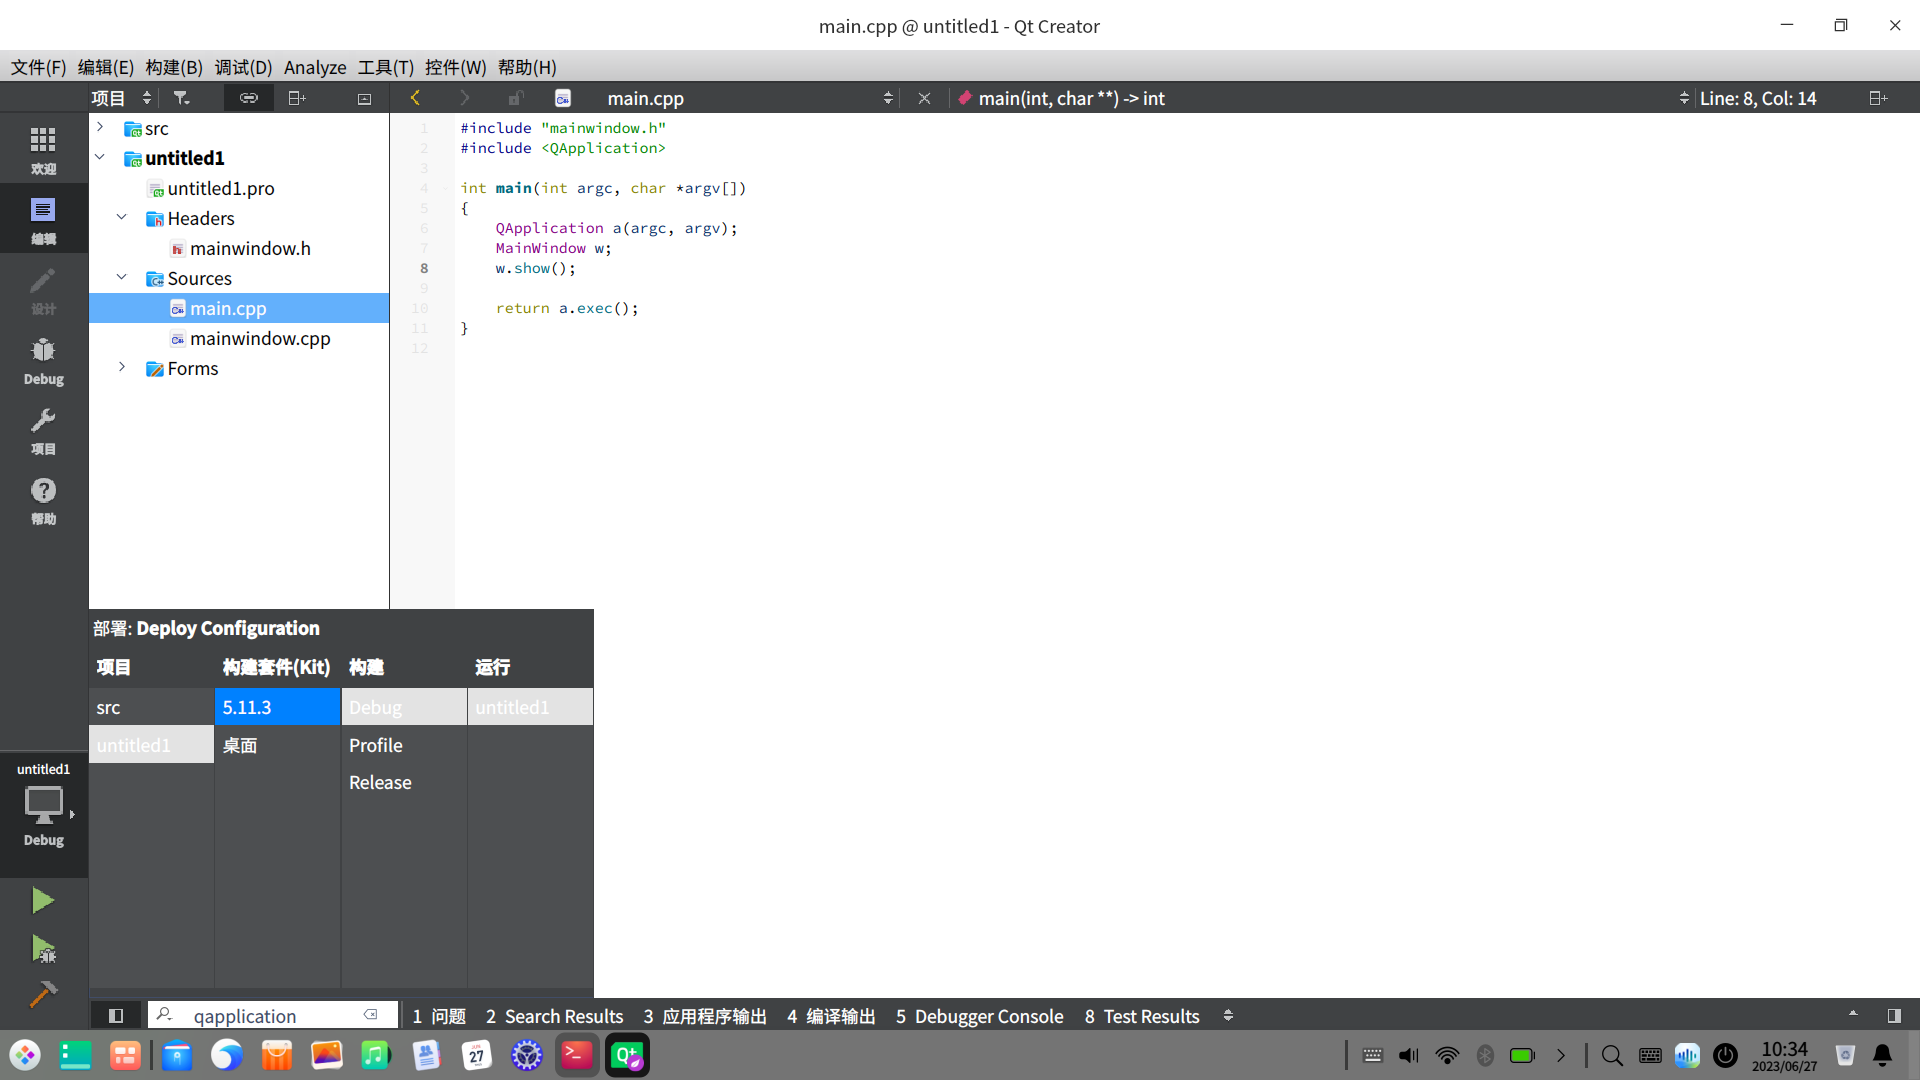Click the Build hammer icon
Screen dimensions: 1920x1080
pyautogui.click(x=43, y=994)
